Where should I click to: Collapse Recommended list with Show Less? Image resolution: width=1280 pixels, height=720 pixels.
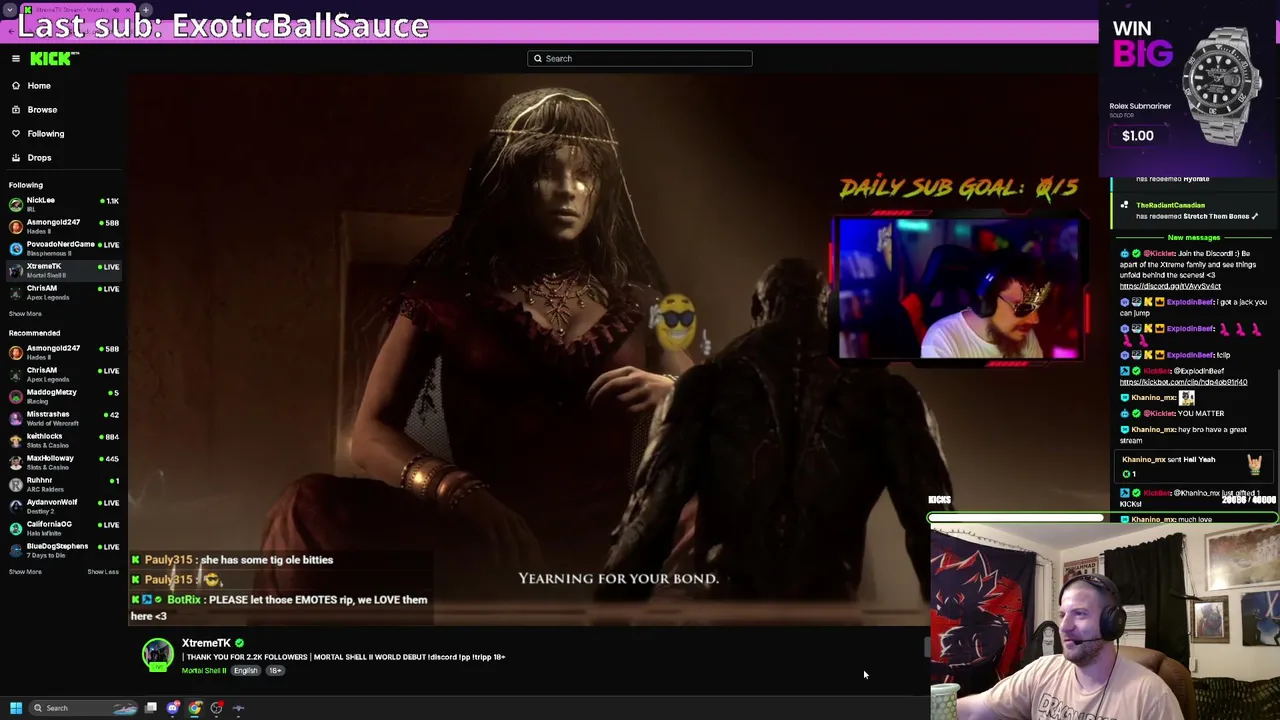103,572
